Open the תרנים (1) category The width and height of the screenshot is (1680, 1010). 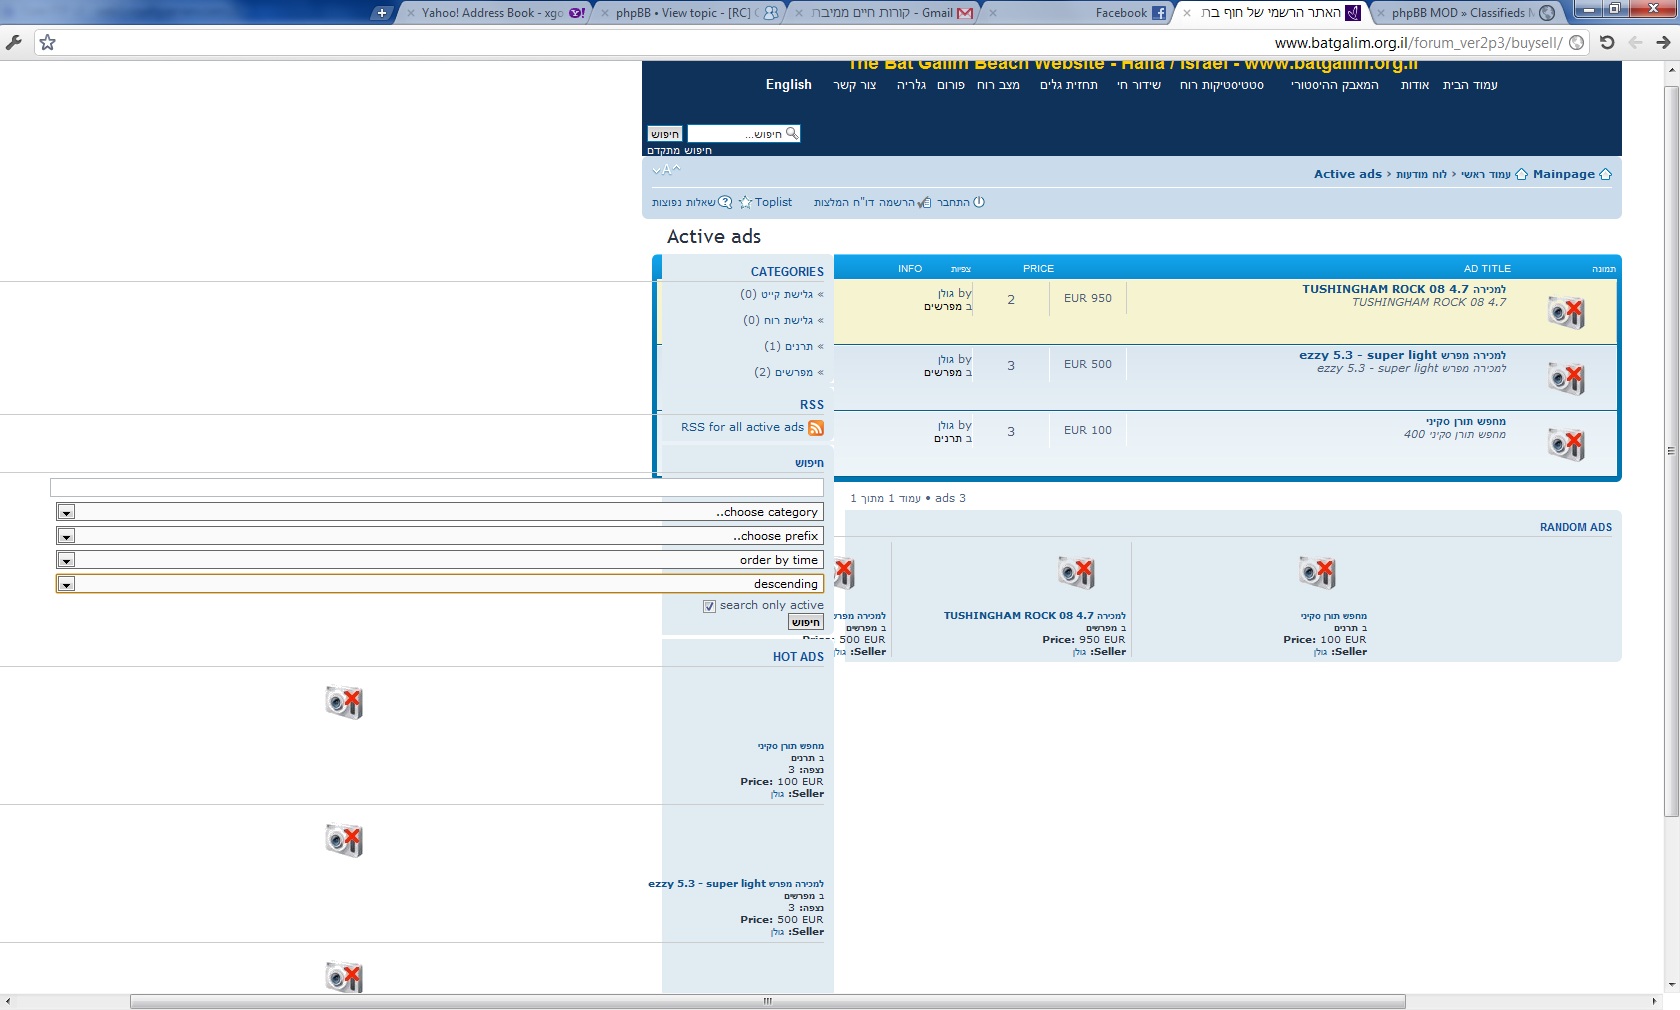click(789, 346)
